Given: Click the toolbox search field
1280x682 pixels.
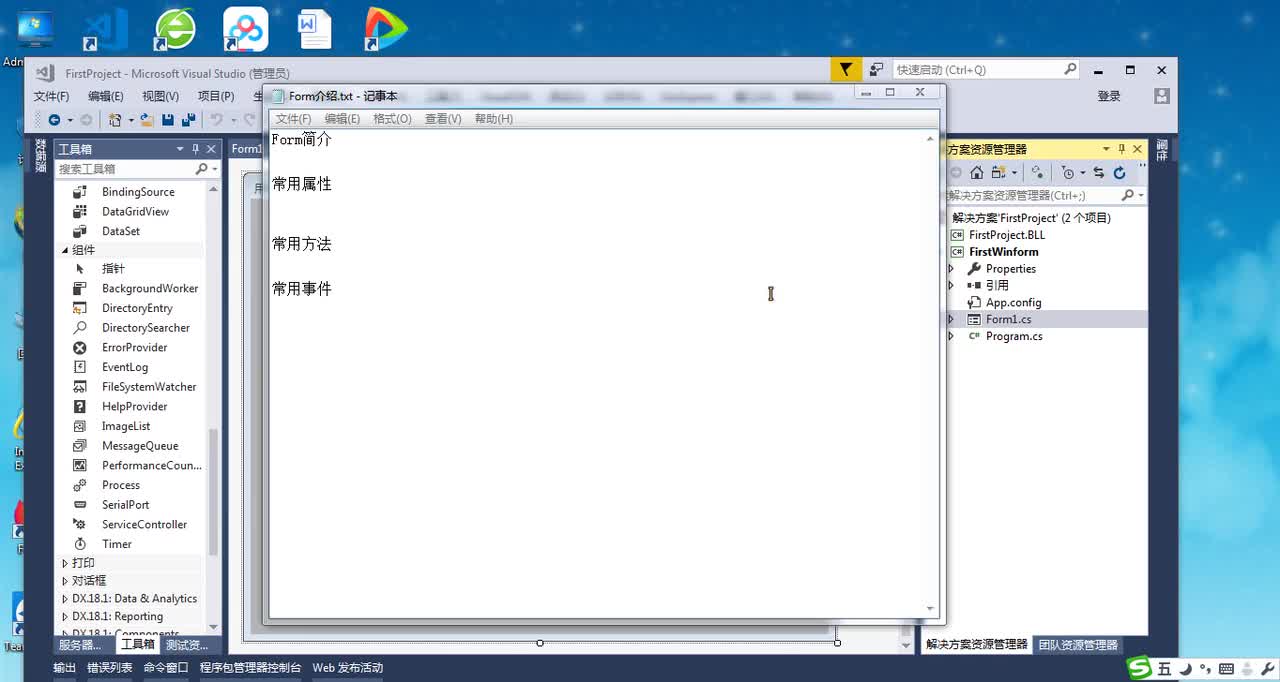Looking at the screenshot, I should [125, 169].
